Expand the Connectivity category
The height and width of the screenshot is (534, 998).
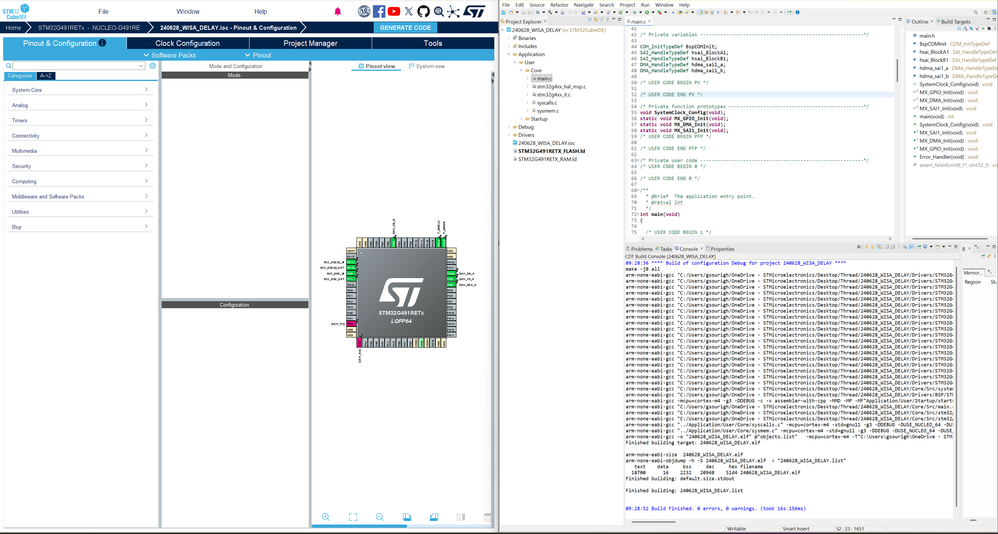80,136
